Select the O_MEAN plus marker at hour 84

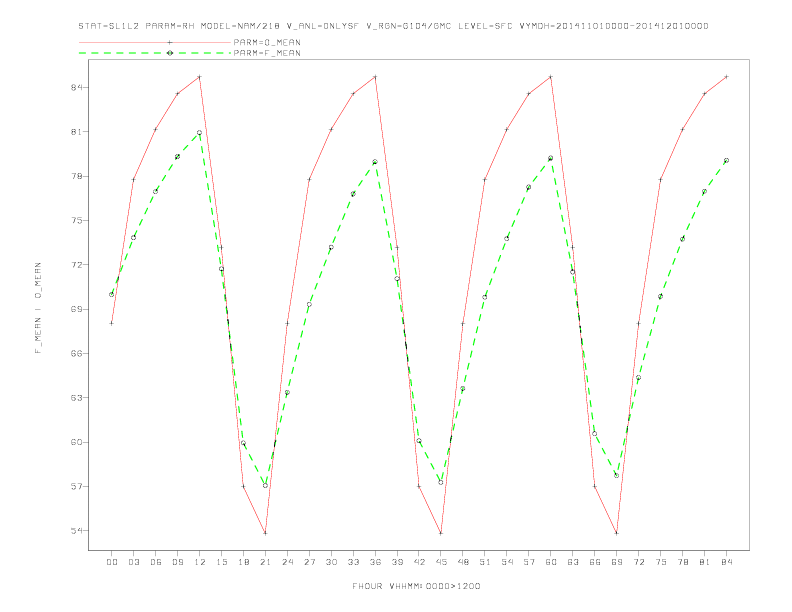[x=726, y=77]
